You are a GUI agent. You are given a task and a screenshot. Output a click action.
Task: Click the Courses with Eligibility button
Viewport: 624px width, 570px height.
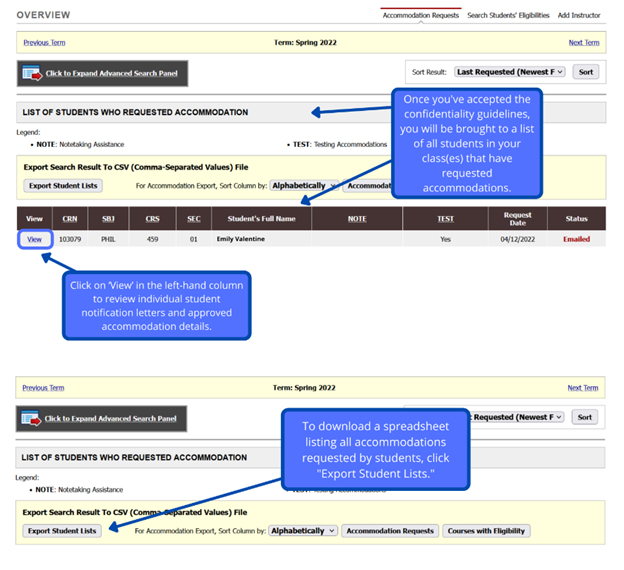pyautogui.click(x=486, y=531)
